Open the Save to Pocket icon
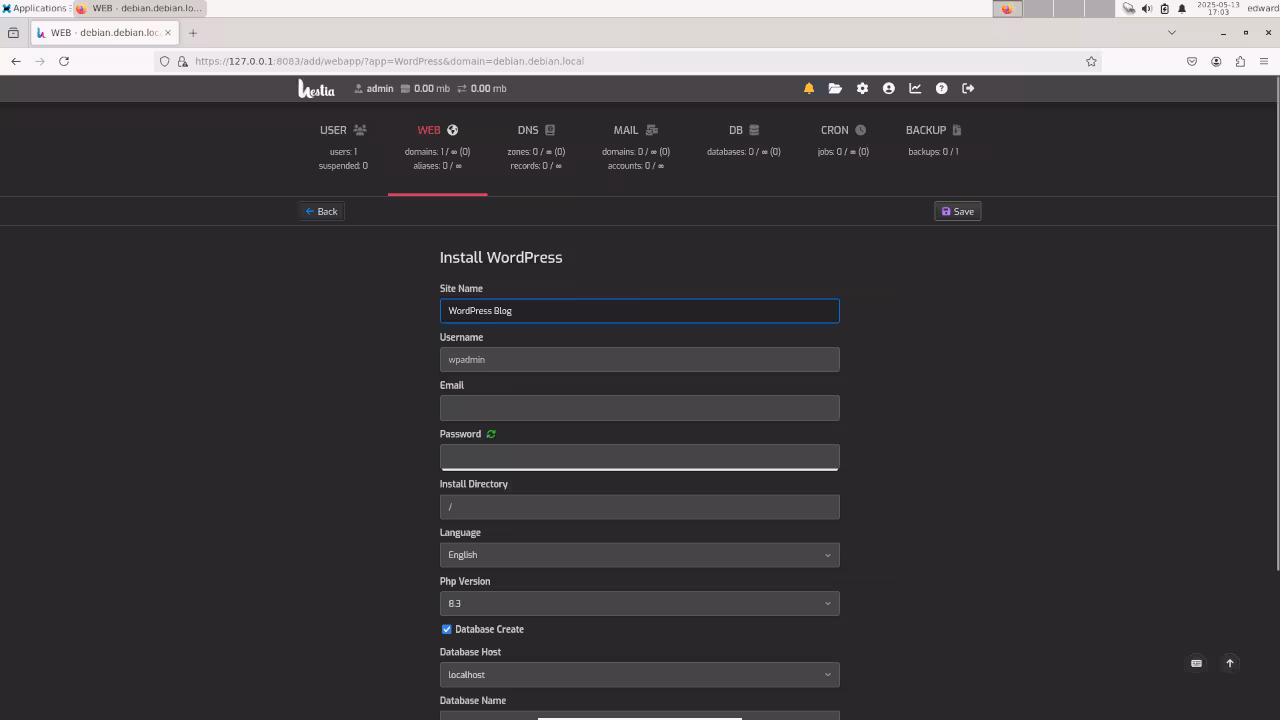Viewport: 1280px width, 720px height. [x=1192, y=61]
